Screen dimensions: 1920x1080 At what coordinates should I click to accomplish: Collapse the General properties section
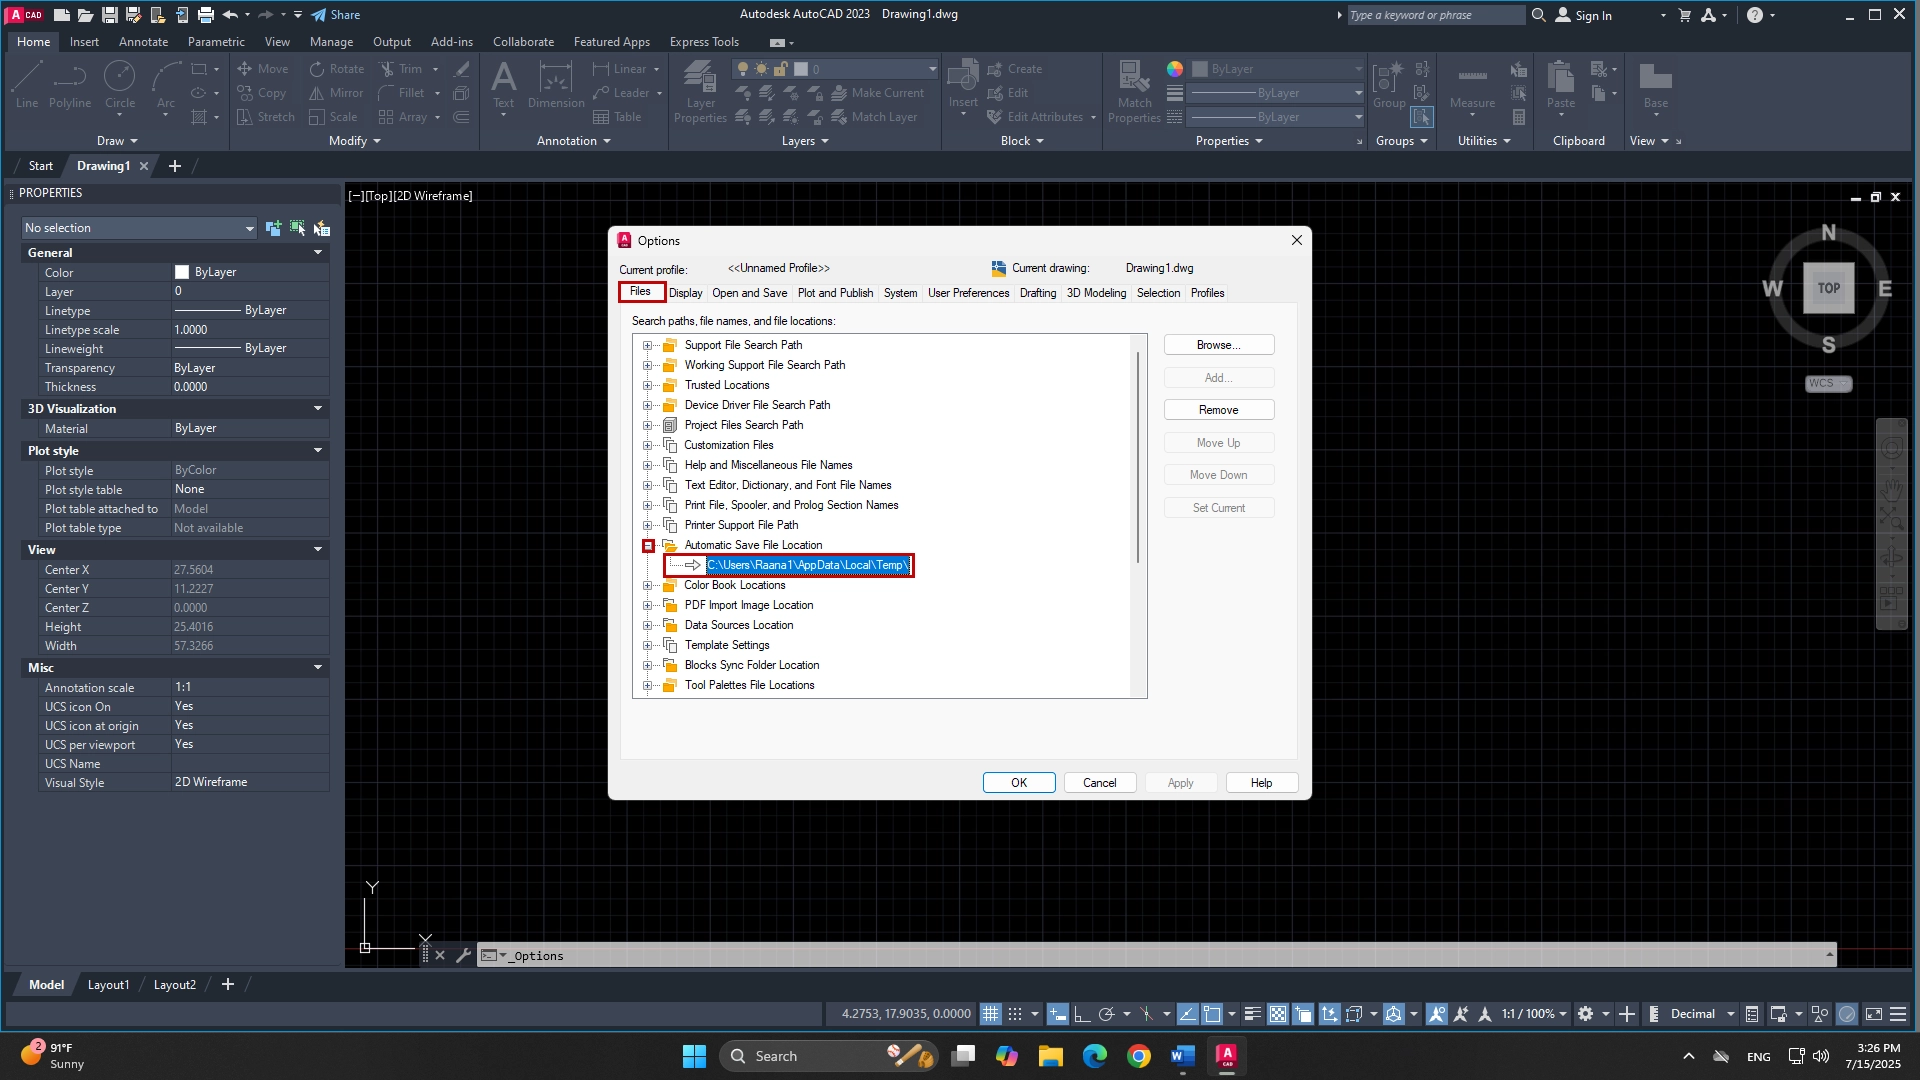[x=318, y=253]
